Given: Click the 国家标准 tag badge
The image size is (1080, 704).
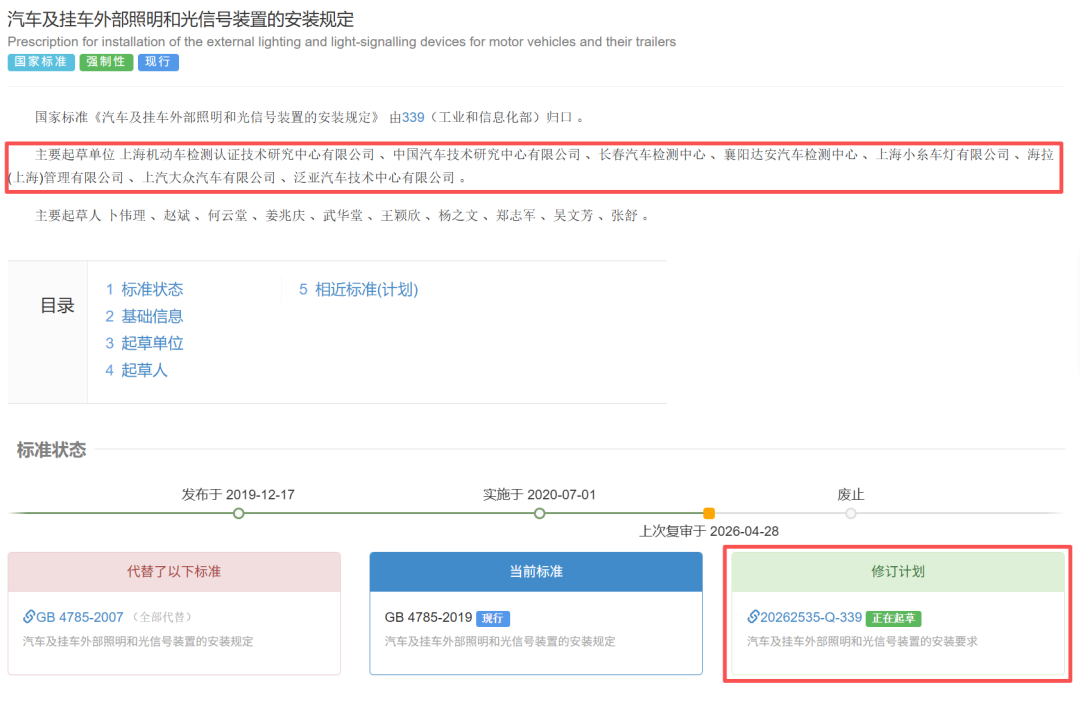Looking at the screenshot, I should pos(41,62).
